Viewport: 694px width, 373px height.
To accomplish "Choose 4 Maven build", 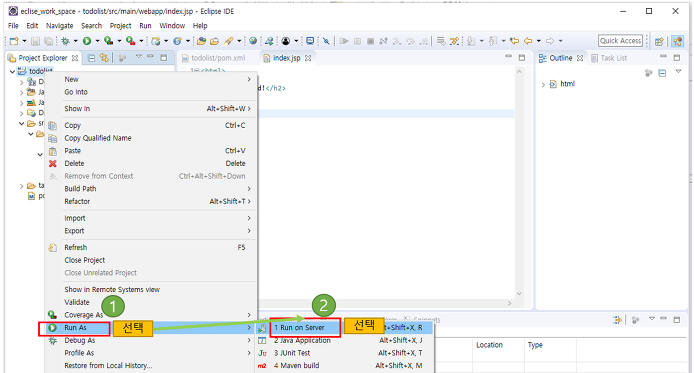I will 345,365.
